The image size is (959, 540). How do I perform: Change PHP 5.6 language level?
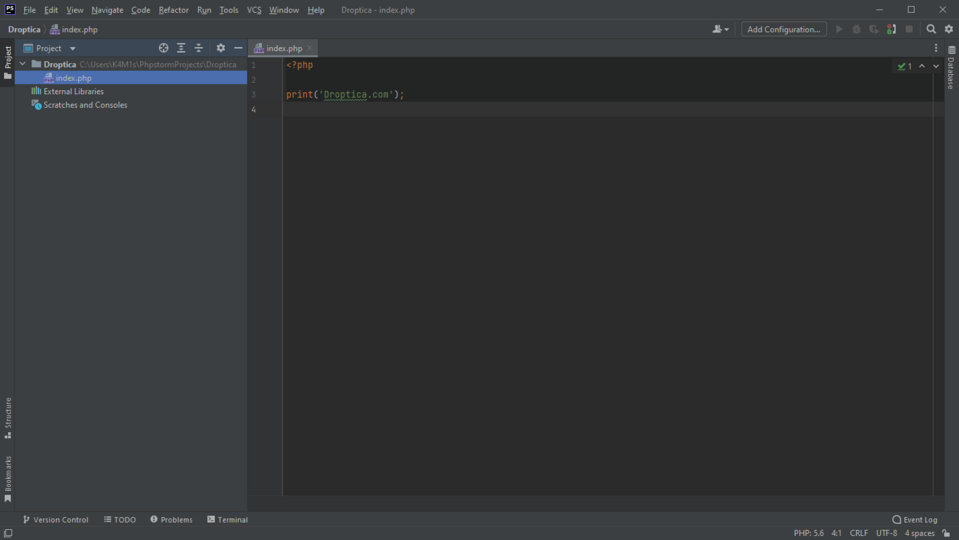click(809, 533)
